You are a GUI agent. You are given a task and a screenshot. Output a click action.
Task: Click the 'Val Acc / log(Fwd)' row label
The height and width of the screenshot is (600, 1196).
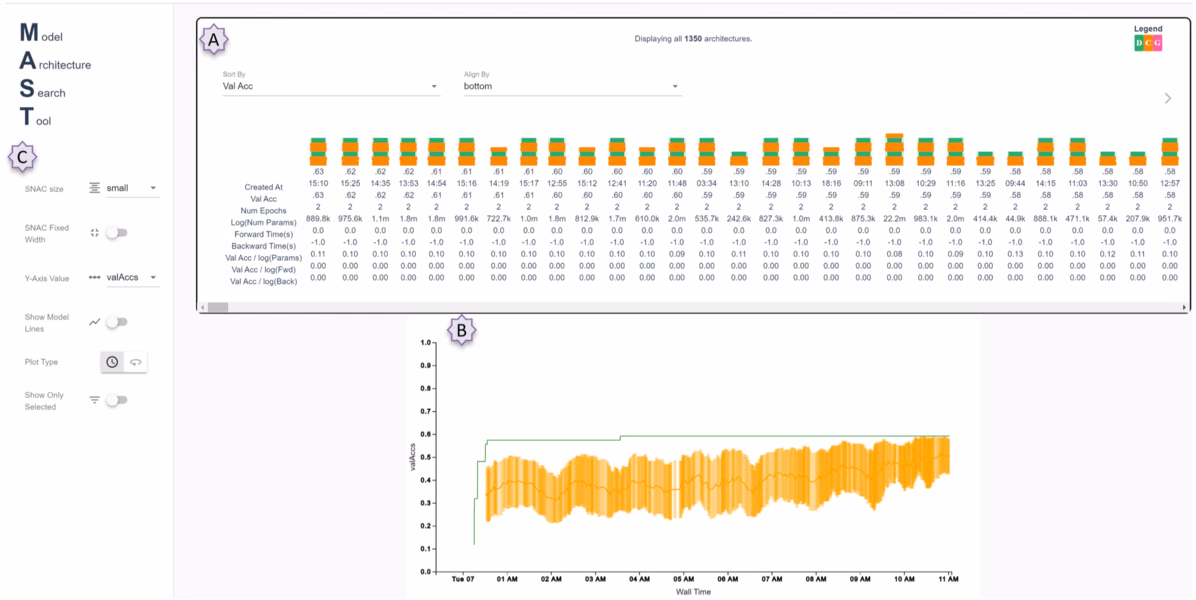tap(262, 270)
